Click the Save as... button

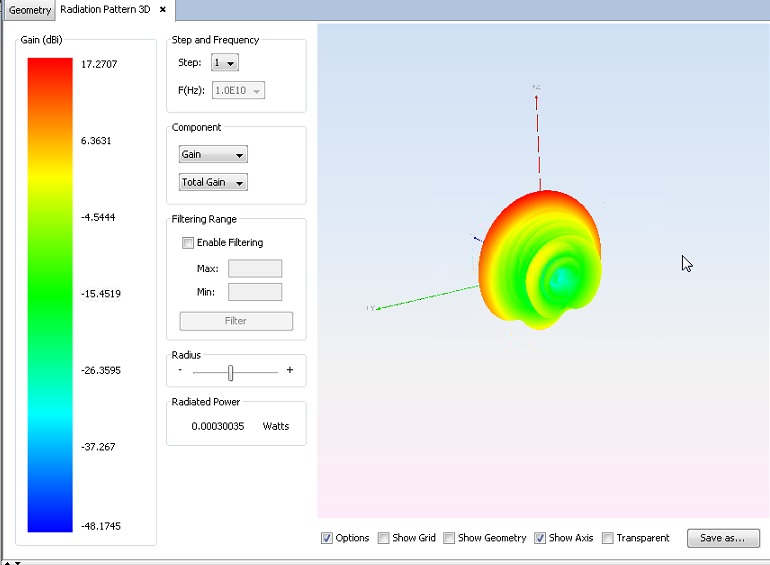(x=722, y=538)
